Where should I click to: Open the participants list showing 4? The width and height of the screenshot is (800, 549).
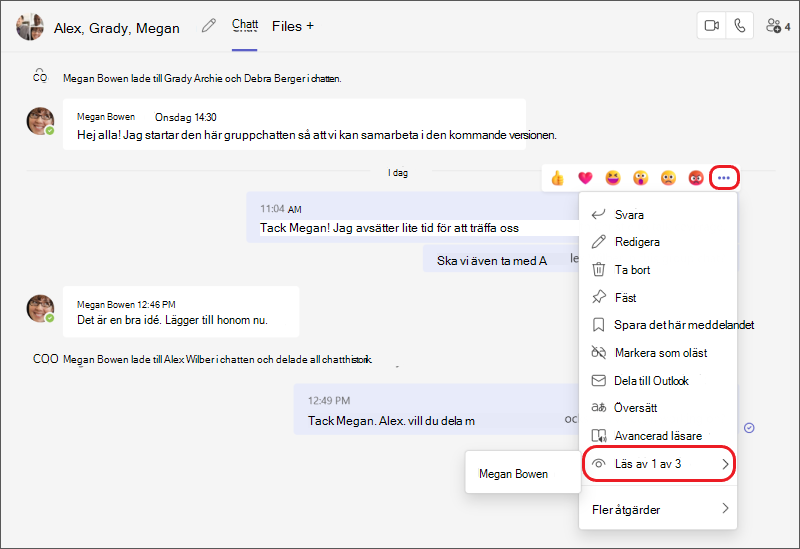tap(778, 26)
